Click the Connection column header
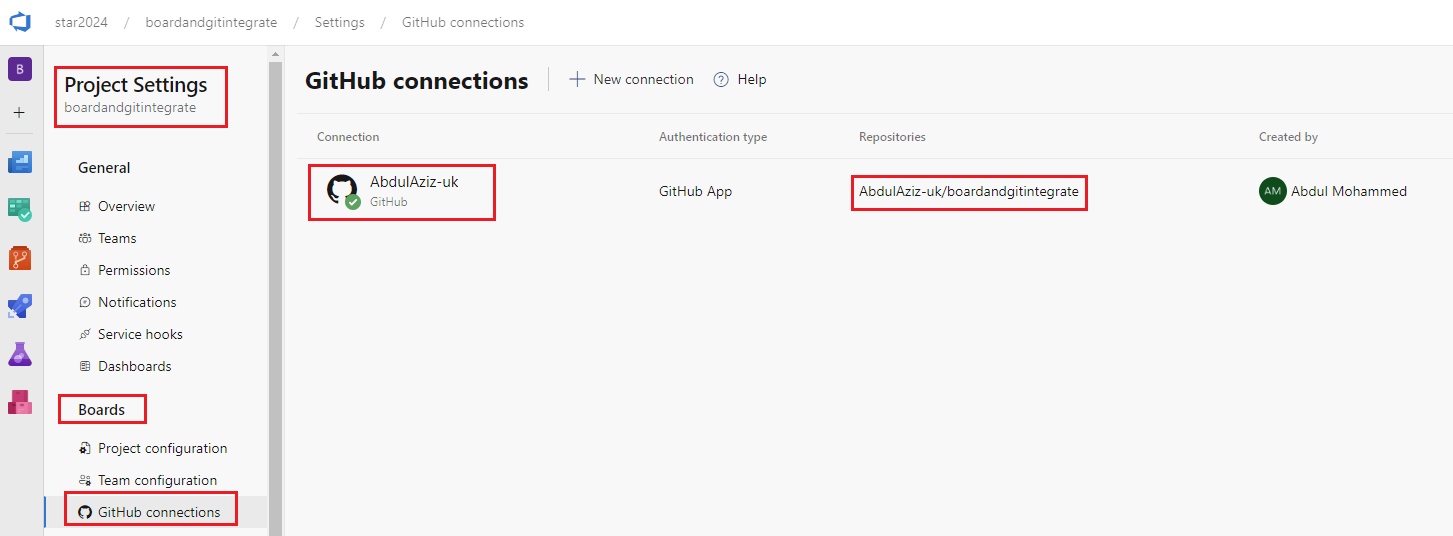Image resolution: width=1453 pixels, height=536 pixels. pos(348,137)
